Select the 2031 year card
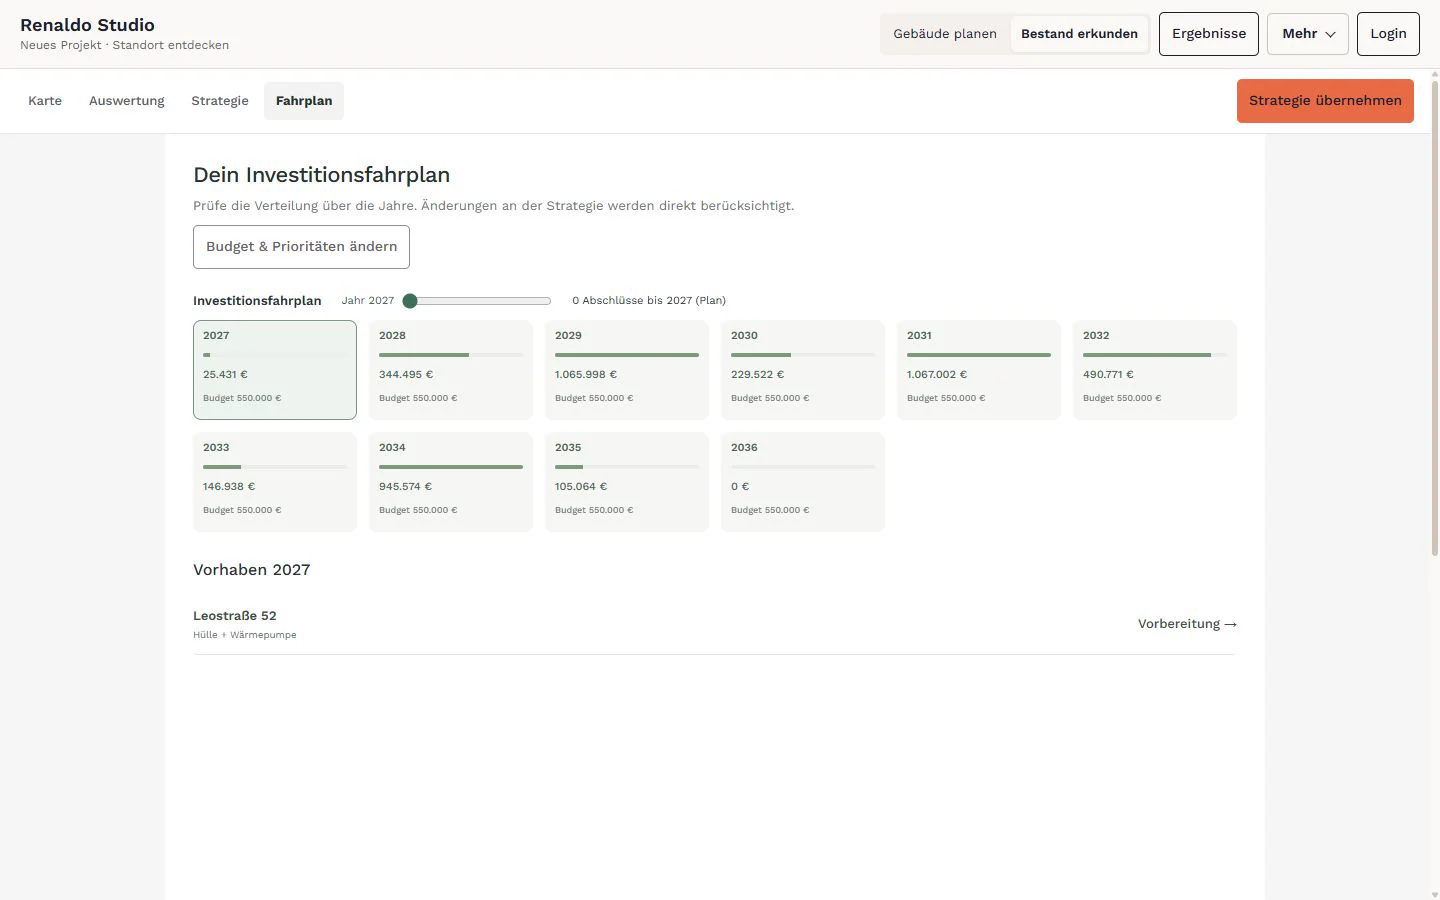1440x900 pixels. tap(979, 370)
